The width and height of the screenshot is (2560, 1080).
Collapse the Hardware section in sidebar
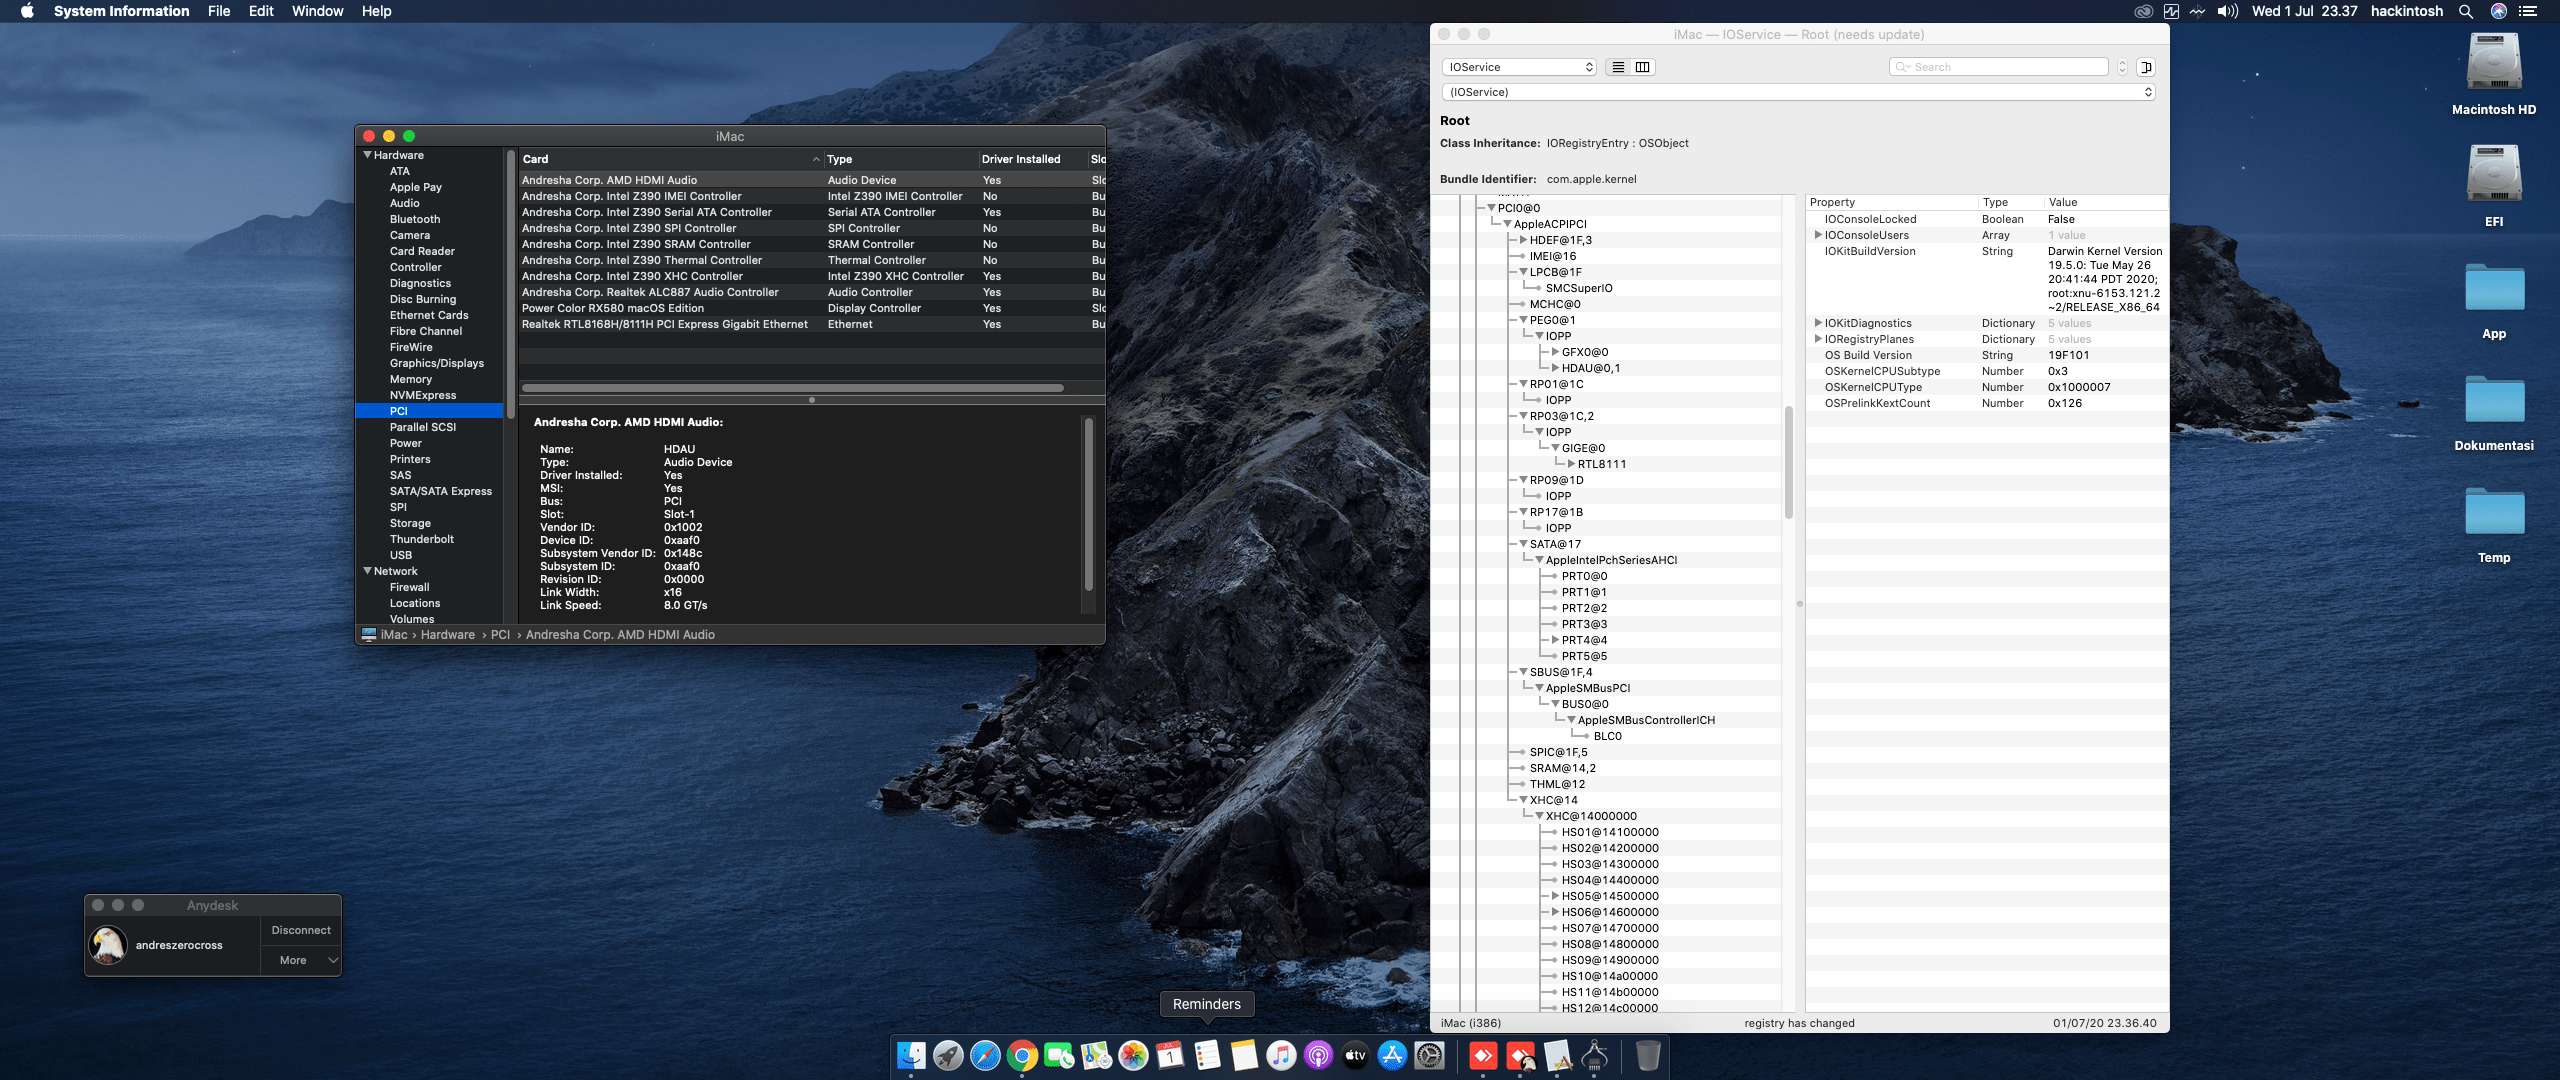click(x=368, y=155)
